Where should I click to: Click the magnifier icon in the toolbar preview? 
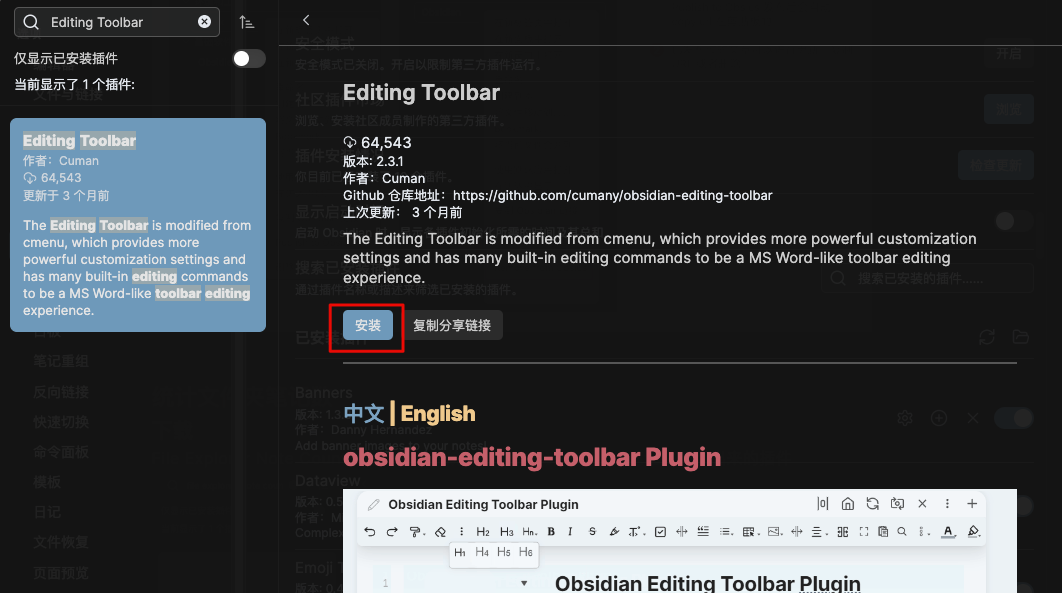tap(902, 532)
